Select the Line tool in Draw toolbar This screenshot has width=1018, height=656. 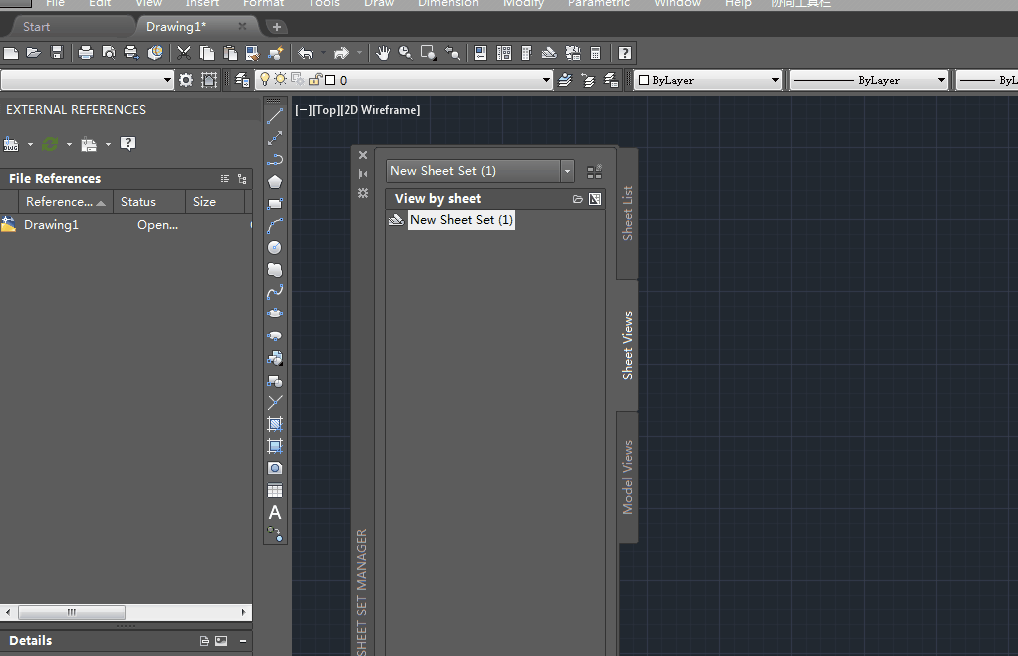coord(275,116)
